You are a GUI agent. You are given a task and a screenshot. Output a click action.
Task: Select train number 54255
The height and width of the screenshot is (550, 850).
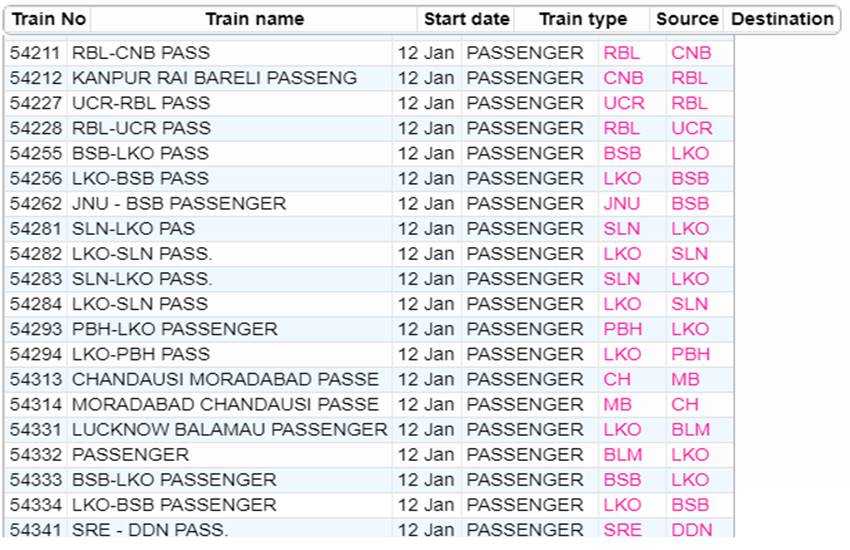pyautogui.click(x=36, y=154)
